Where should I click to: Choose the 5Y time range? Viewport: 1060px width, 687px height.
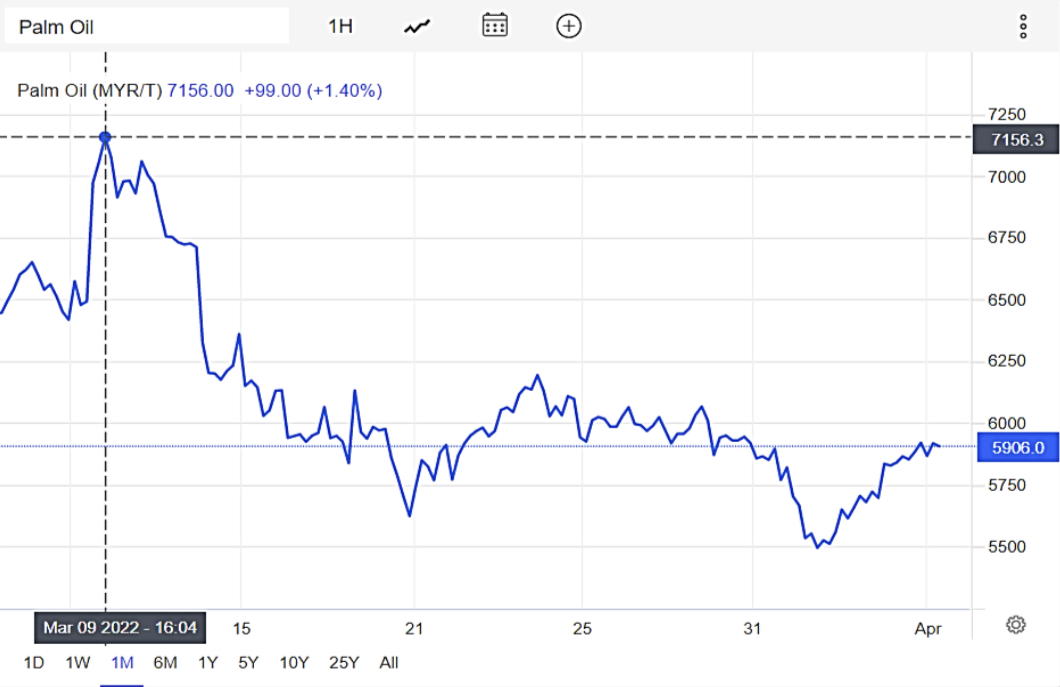(x=249, y=662)
